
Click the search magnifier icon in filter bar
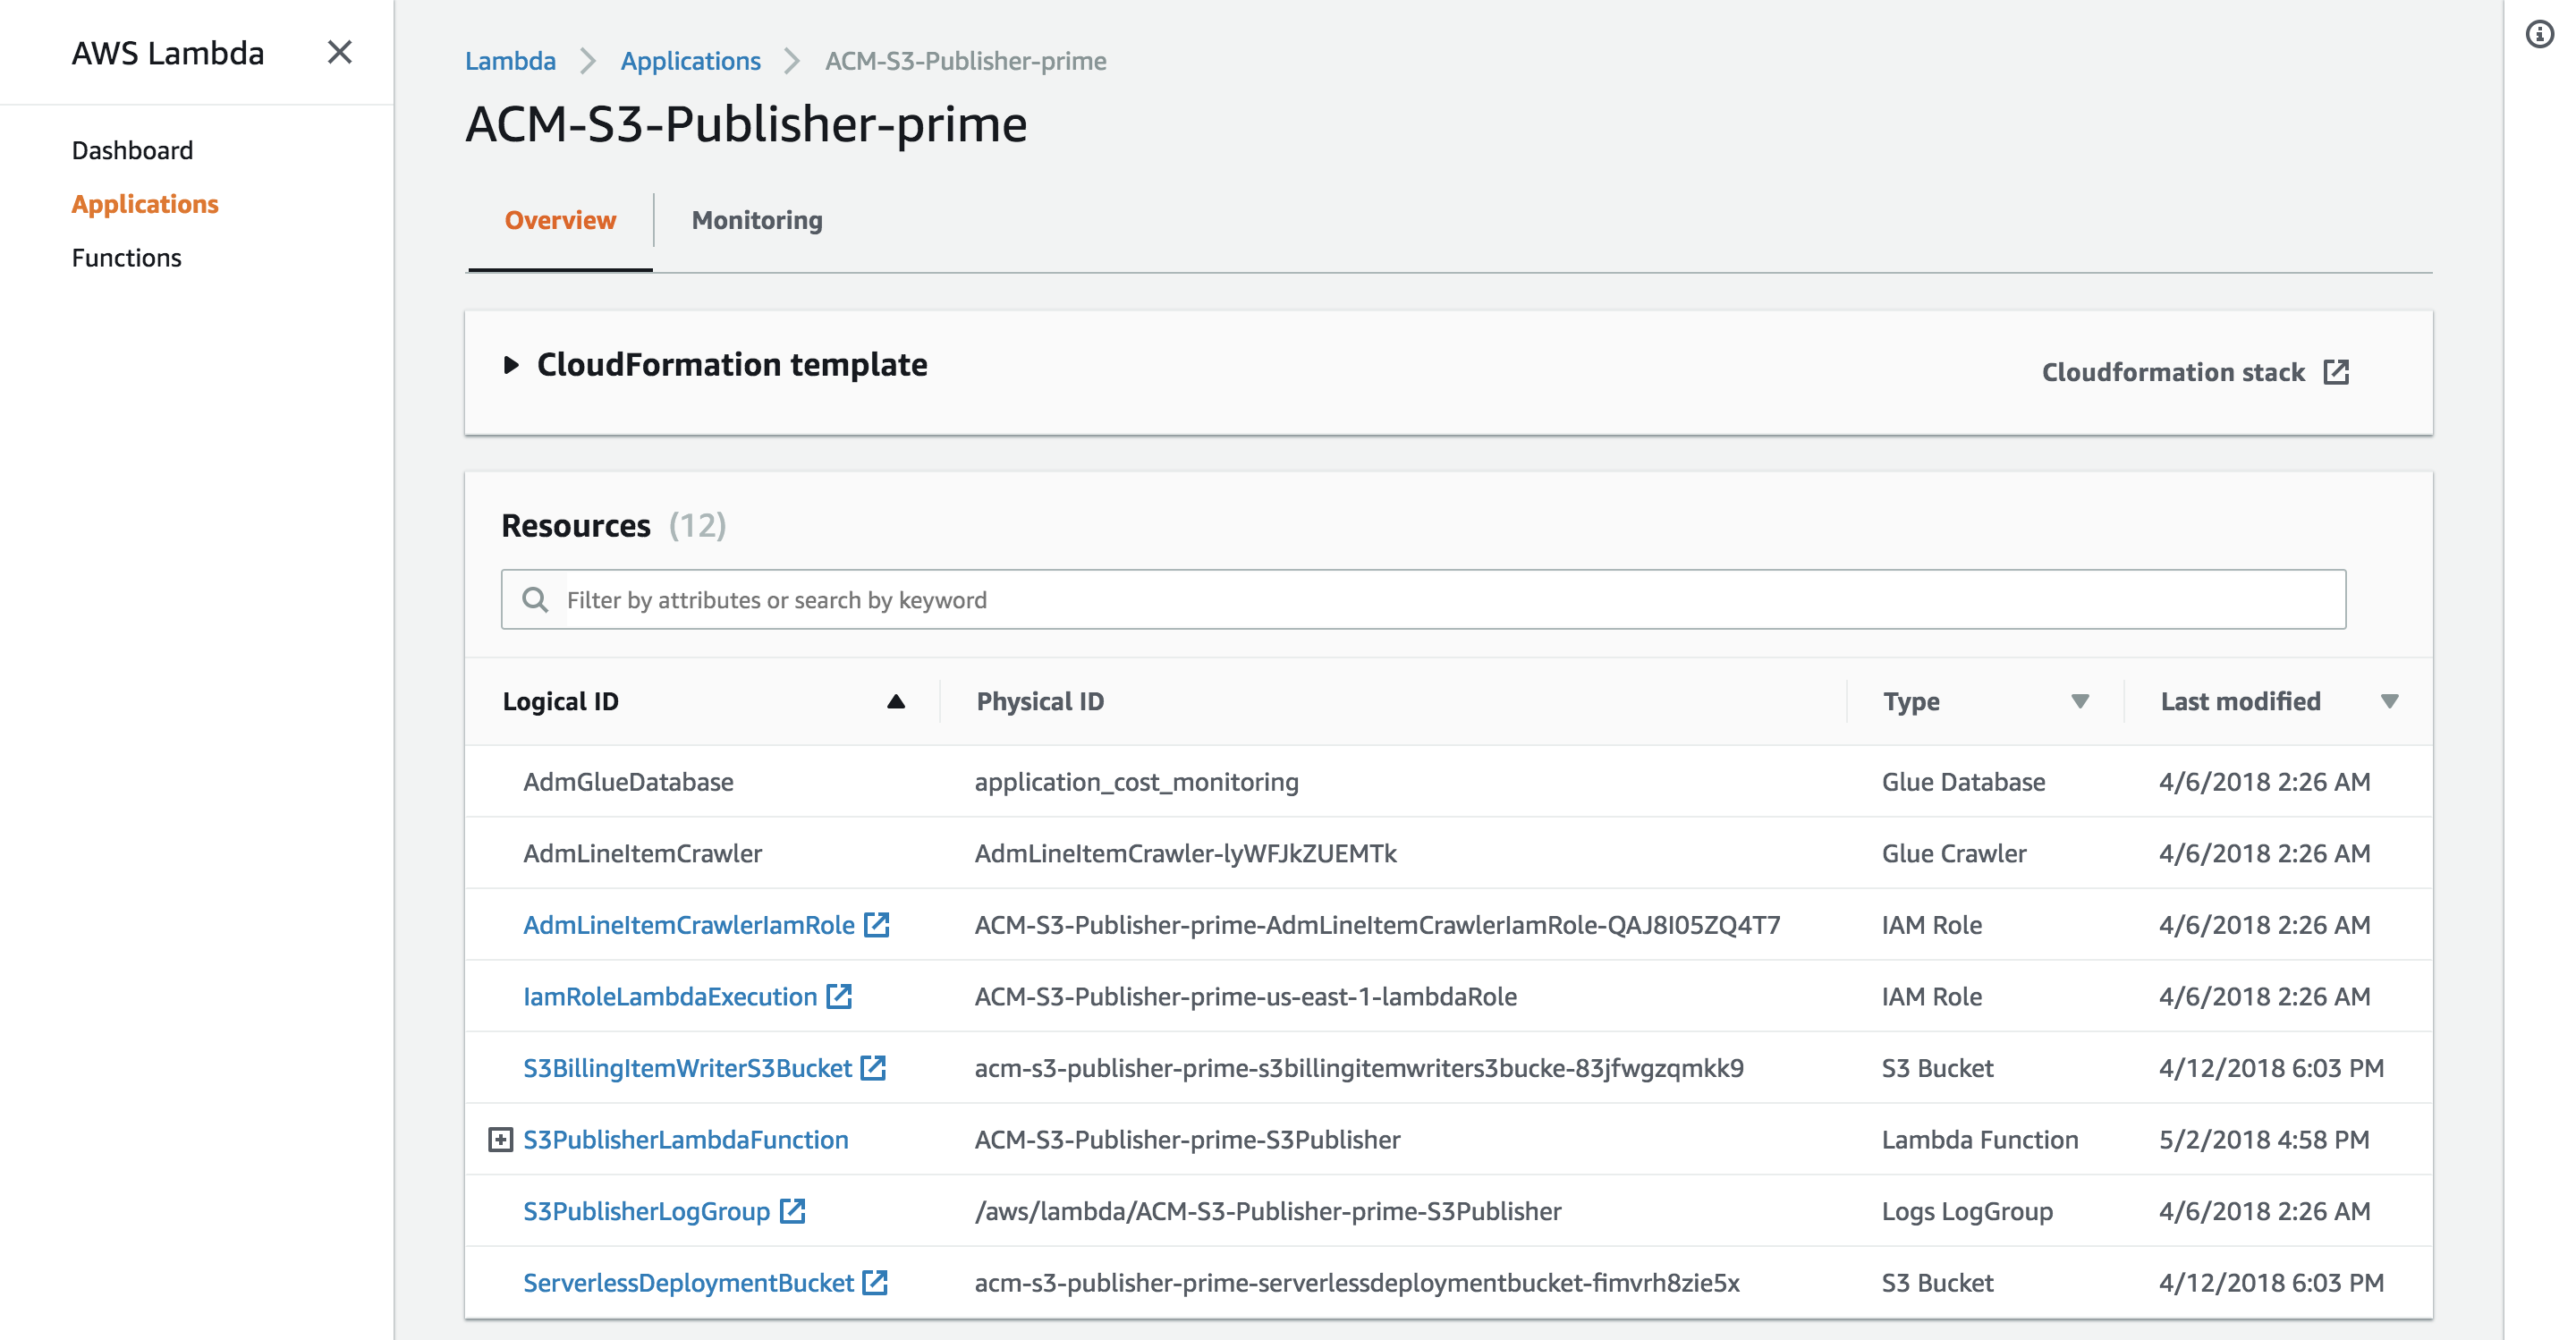point(536,599)
